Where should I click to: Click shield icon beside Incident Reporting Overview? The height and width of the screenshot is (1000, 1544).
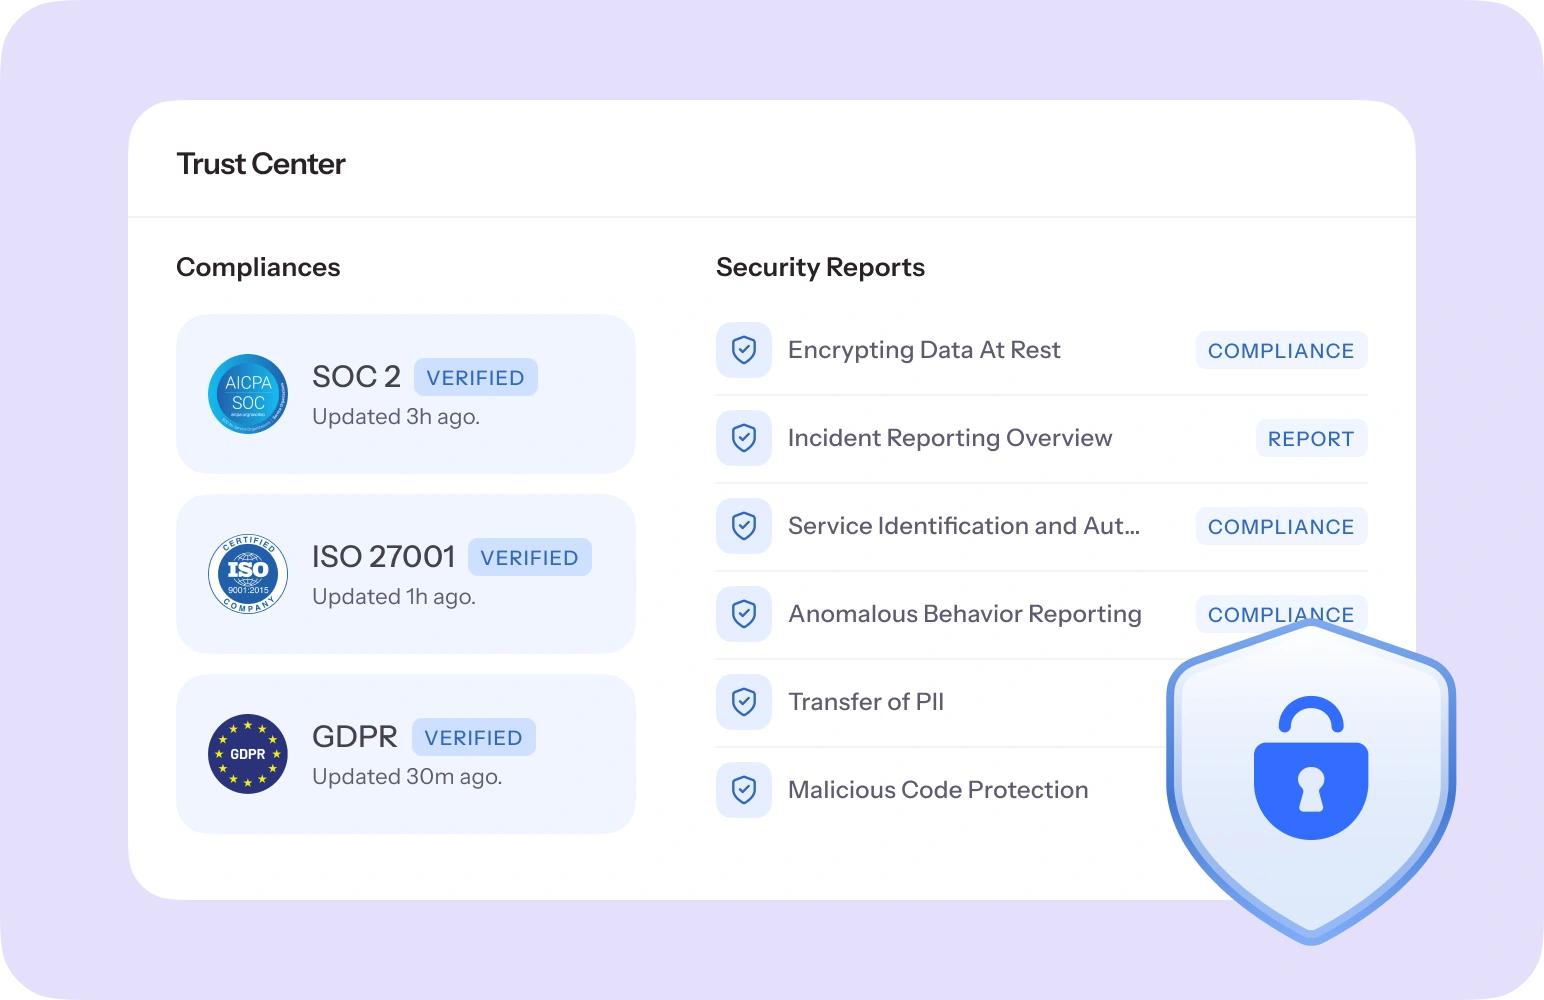point(744,438)
